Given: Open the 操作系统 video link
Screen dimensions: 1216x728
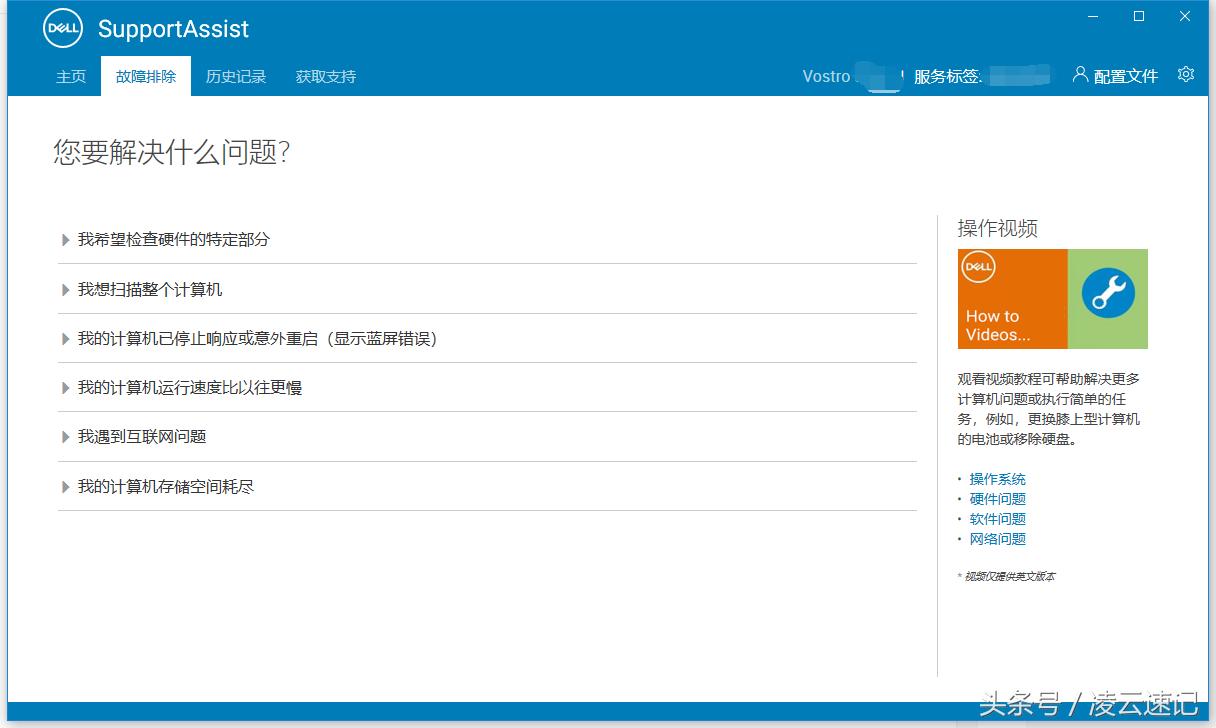Looking at the screenshot, I should [x=996, y=478].
